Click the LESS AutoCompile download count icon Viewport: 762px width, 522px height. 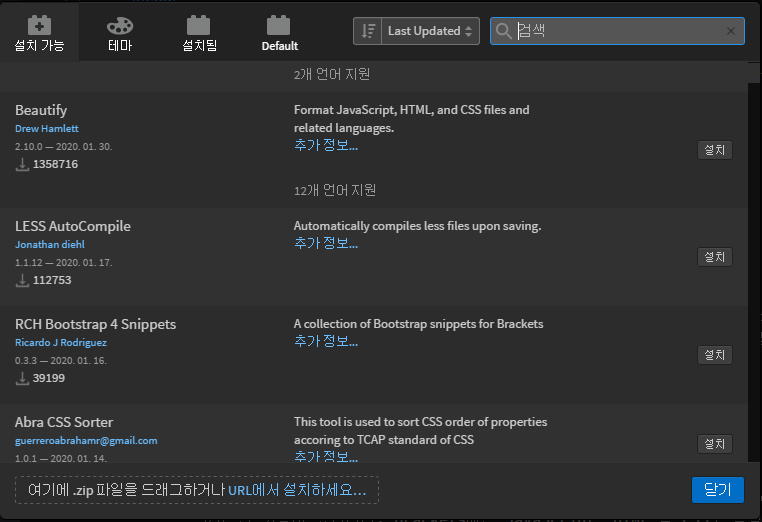click(x=22, y=280)
